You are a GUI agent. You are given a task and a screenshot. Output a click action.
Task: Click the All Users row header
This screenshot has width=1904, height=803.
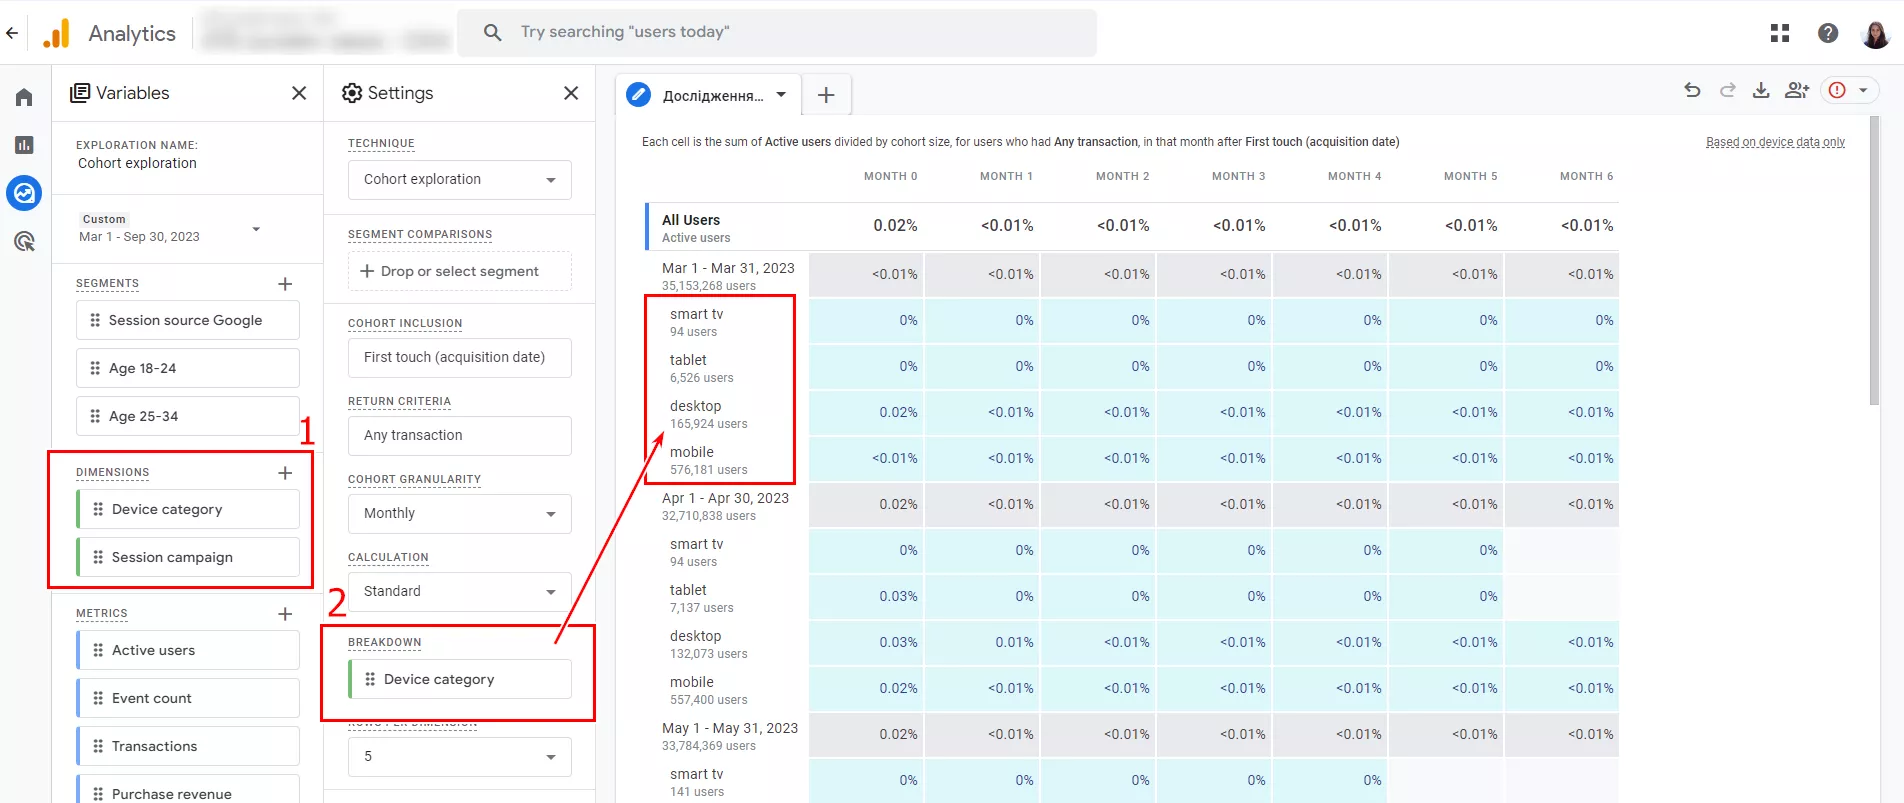point(726,228)
